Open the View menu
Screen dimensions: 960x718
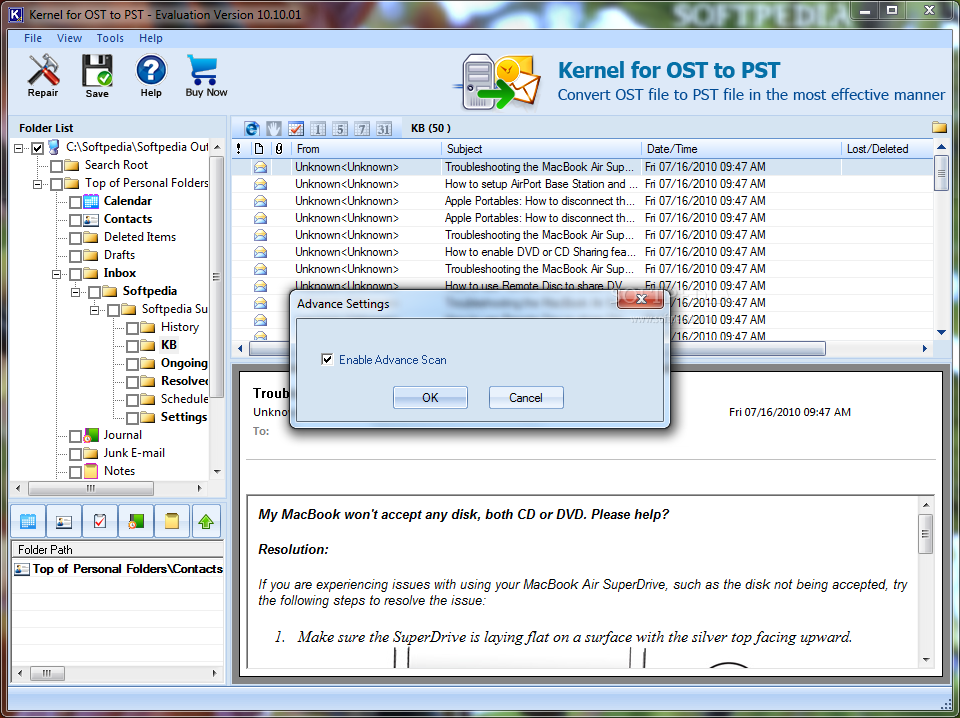point(69,38)
